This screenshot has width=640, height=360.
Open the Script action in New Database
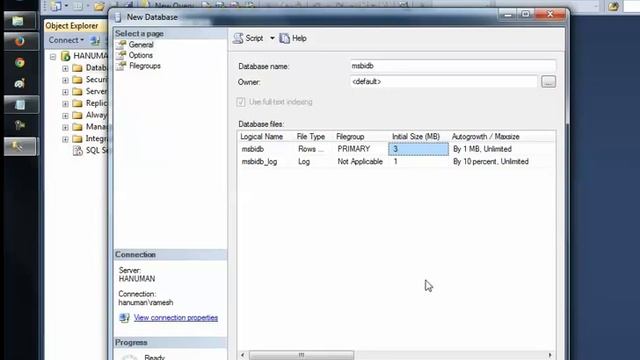click(x=248, y=38)
